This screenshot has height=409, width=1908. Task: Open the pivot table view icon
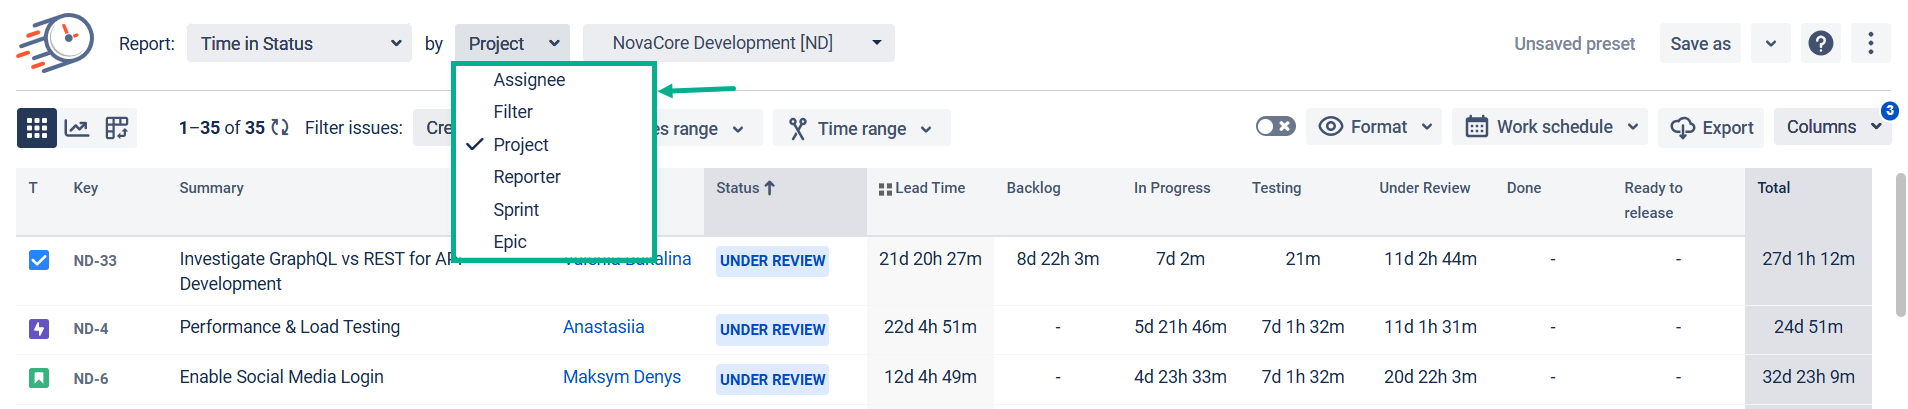pyautogui.click(x=117, y=128)
